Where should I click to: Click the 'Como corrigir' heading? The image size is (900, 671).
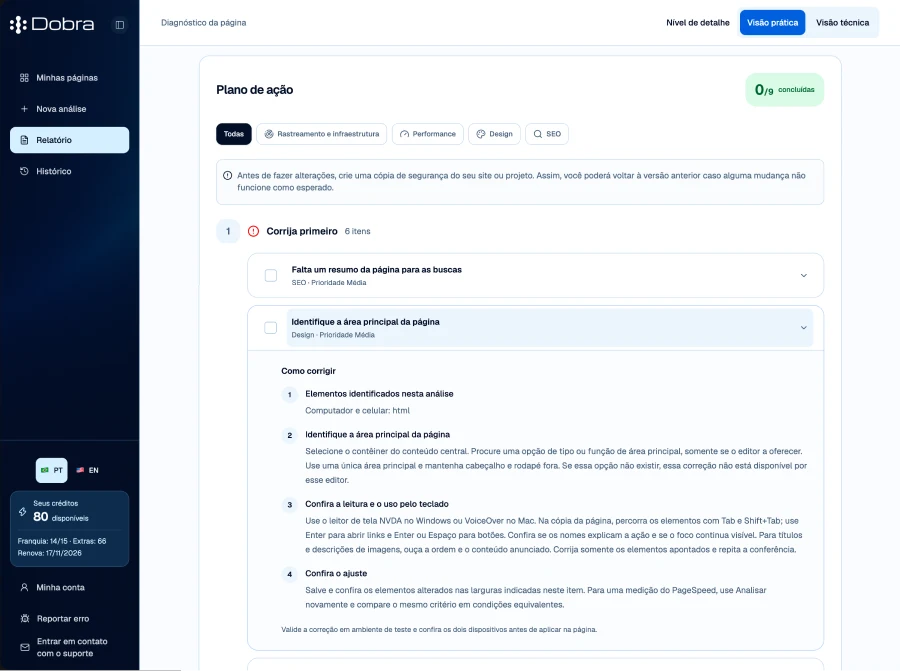(308, 371)
